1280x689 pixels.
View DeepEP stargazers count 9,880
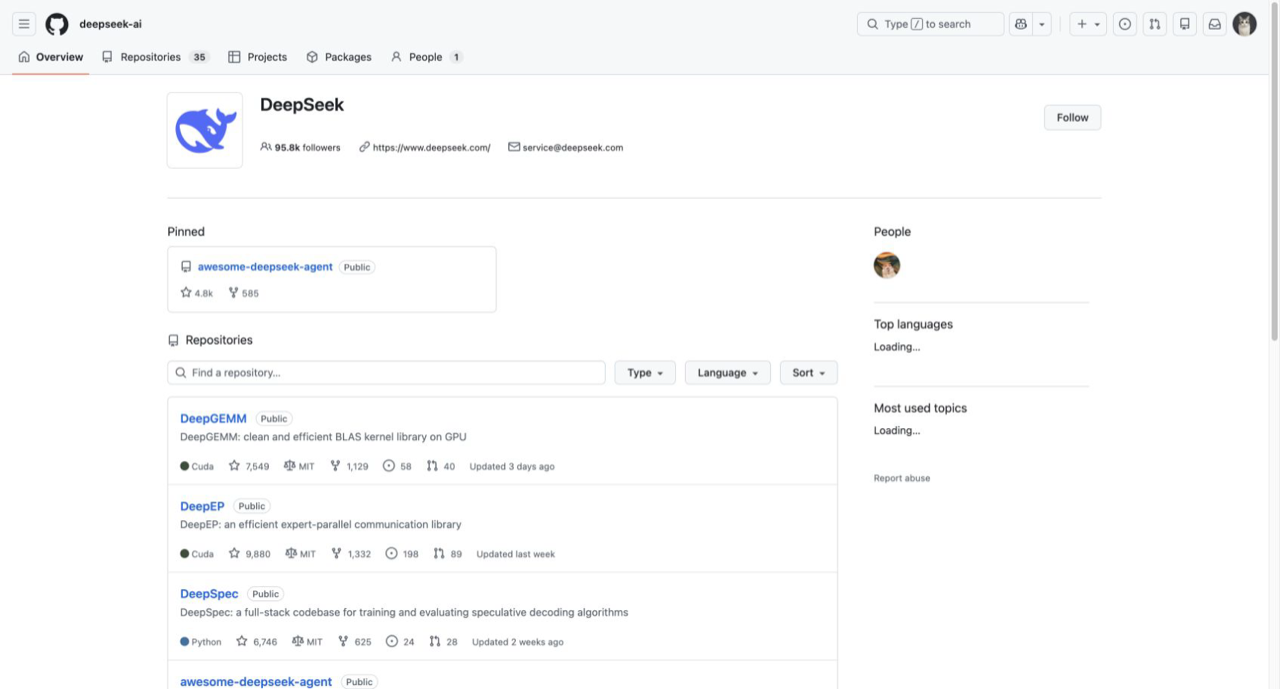coord(249,554)
